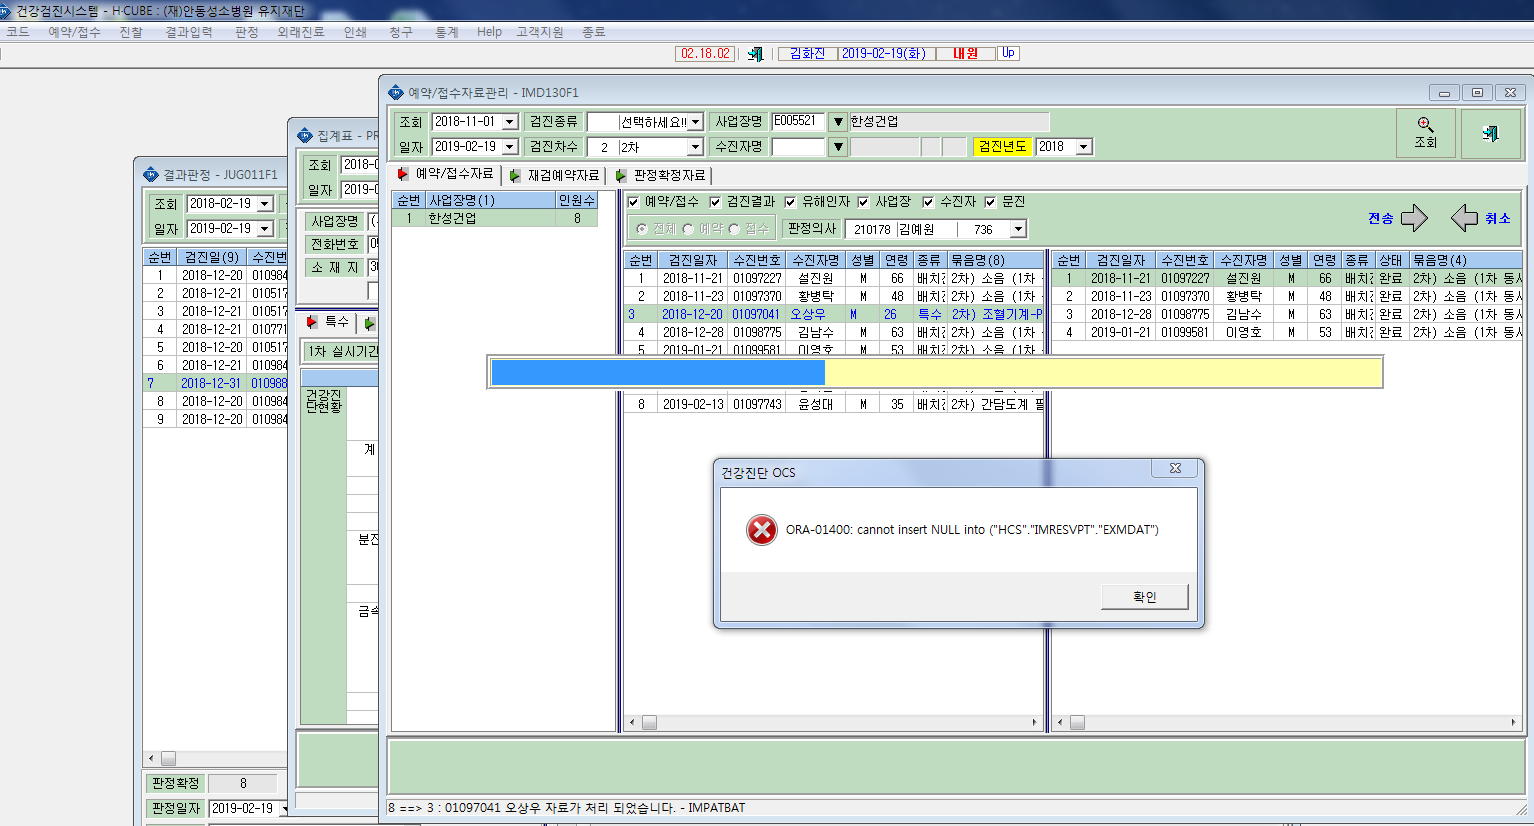Click the 전송 right arrow icon
The image size is (1534, 826).
click(1414, 218)
